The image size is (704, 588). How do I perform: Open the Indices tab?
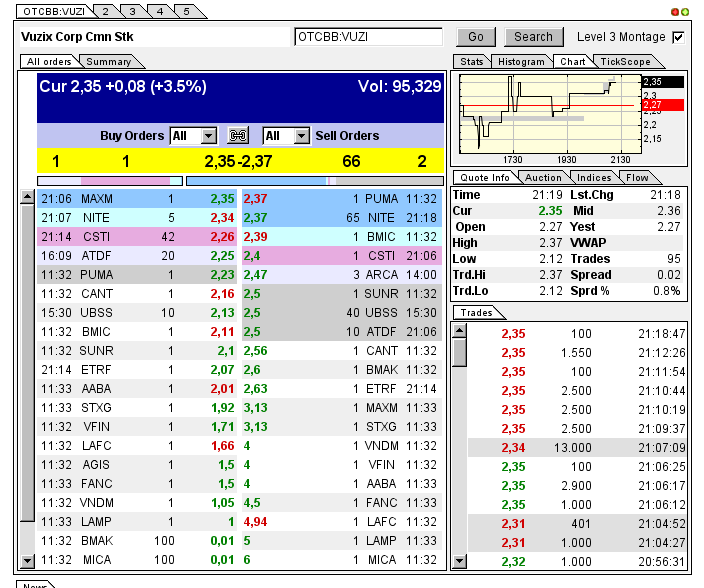click(594, 178)
